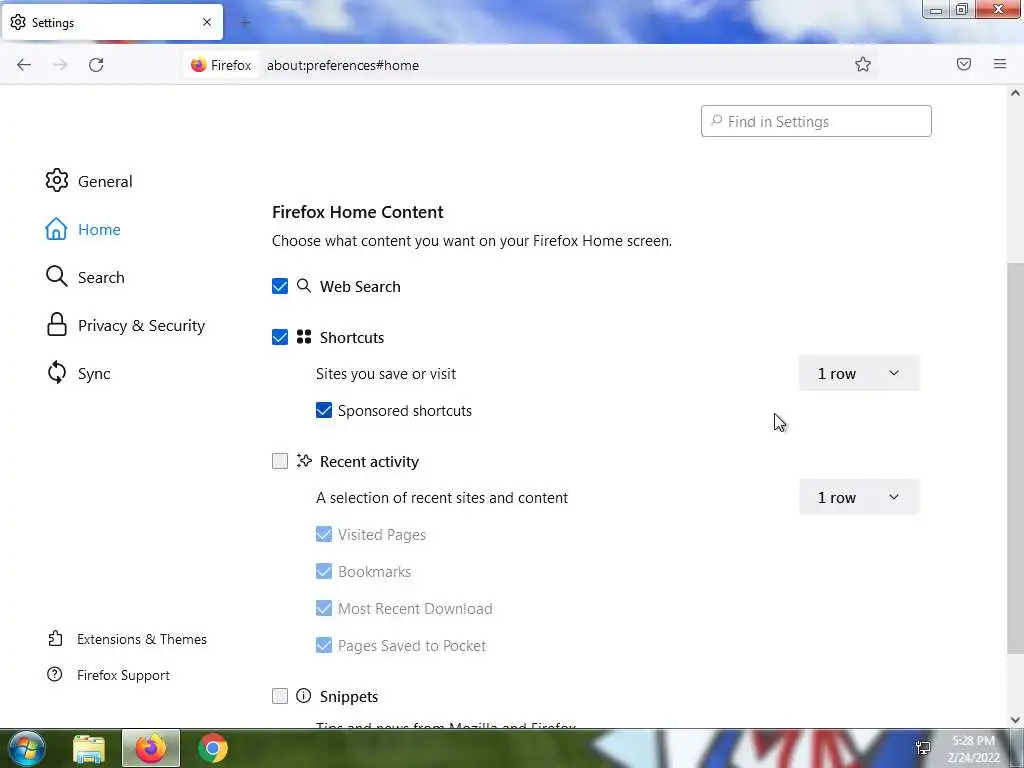Image resolution: width=1024 pixels, height=768 pixels.
Task: Uncheck the Shortcuts checkbox
Action: [x=280, y=337]
